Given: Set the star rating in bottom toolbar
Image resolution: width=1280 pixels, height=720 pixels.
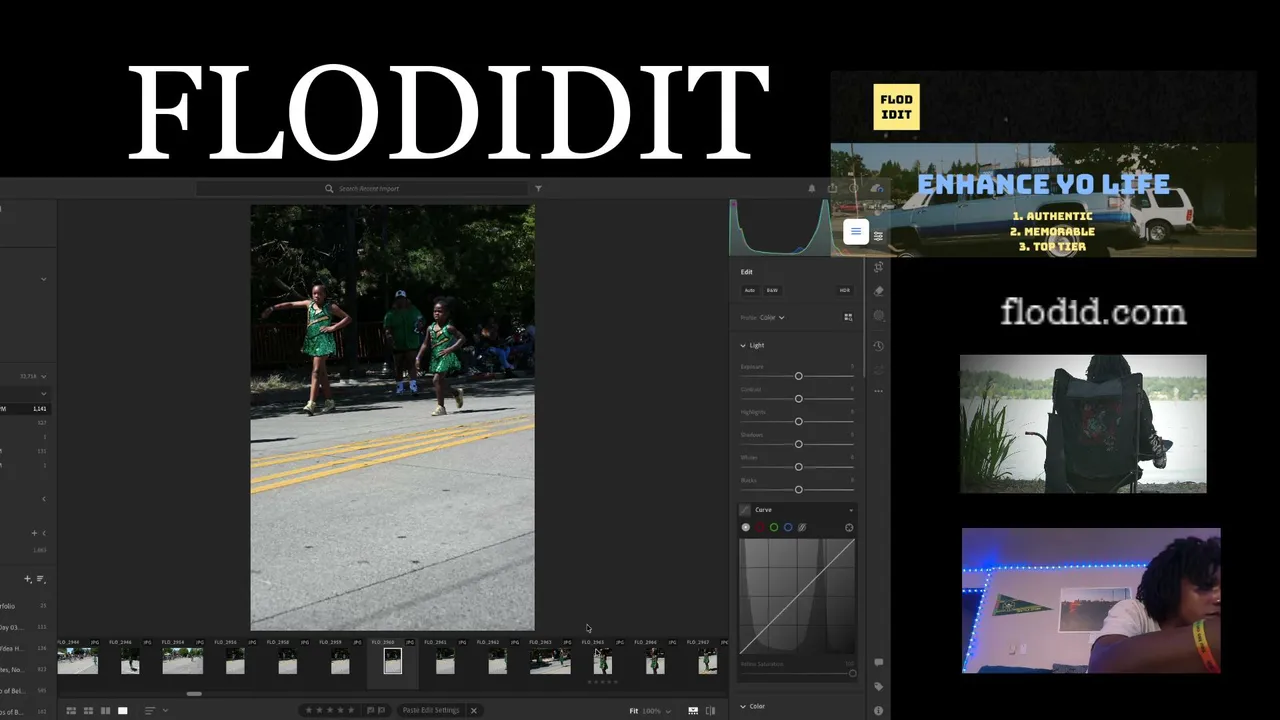Looking at the screenshot, I should coord(329,710).
